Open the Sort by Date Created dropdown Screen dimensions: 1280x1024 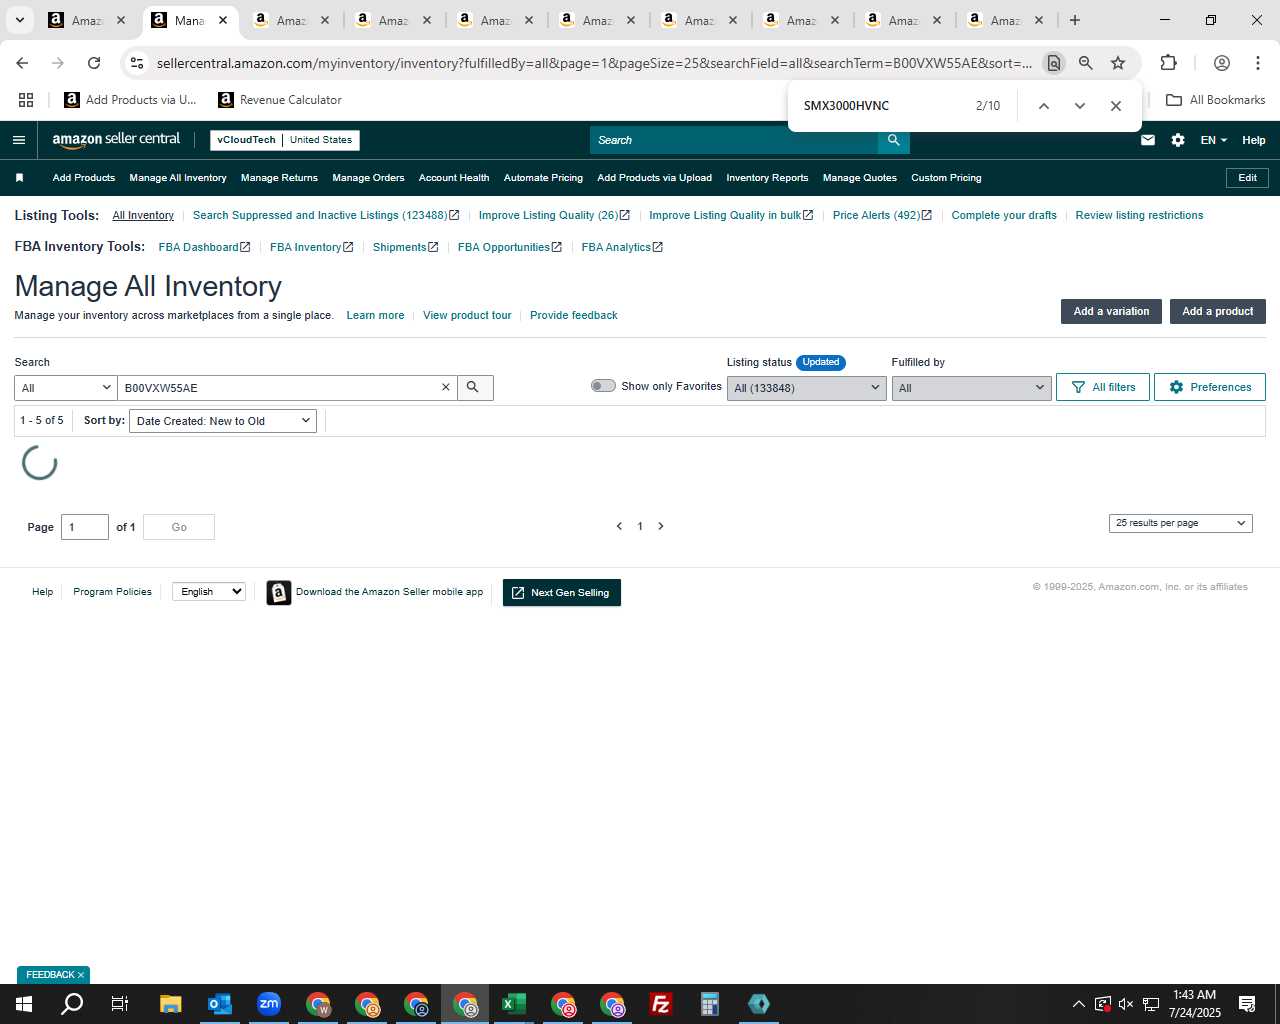[223, 421]
